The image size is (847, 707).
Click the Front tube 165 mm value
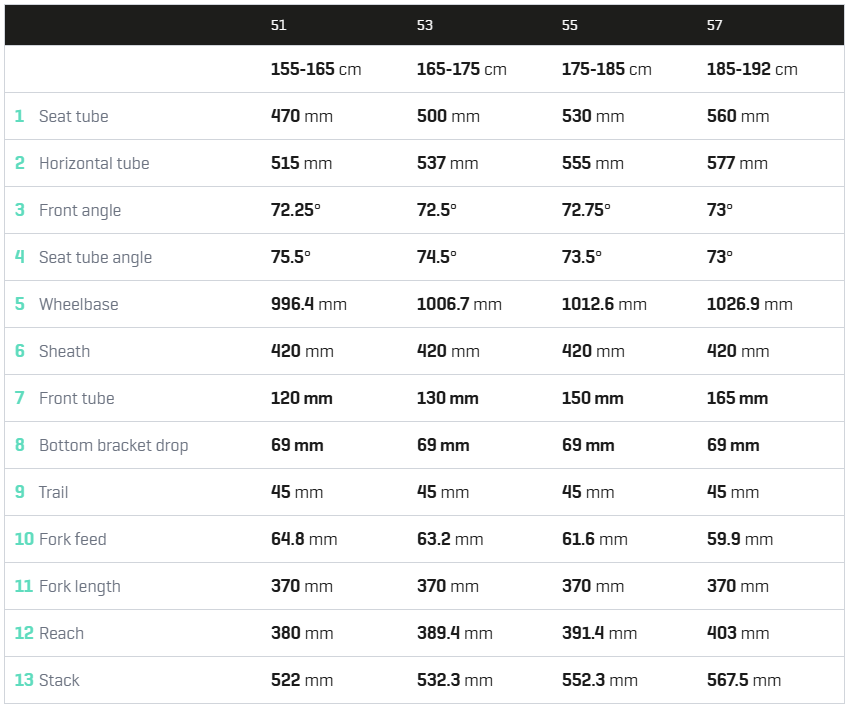click(x=737, y=398)
